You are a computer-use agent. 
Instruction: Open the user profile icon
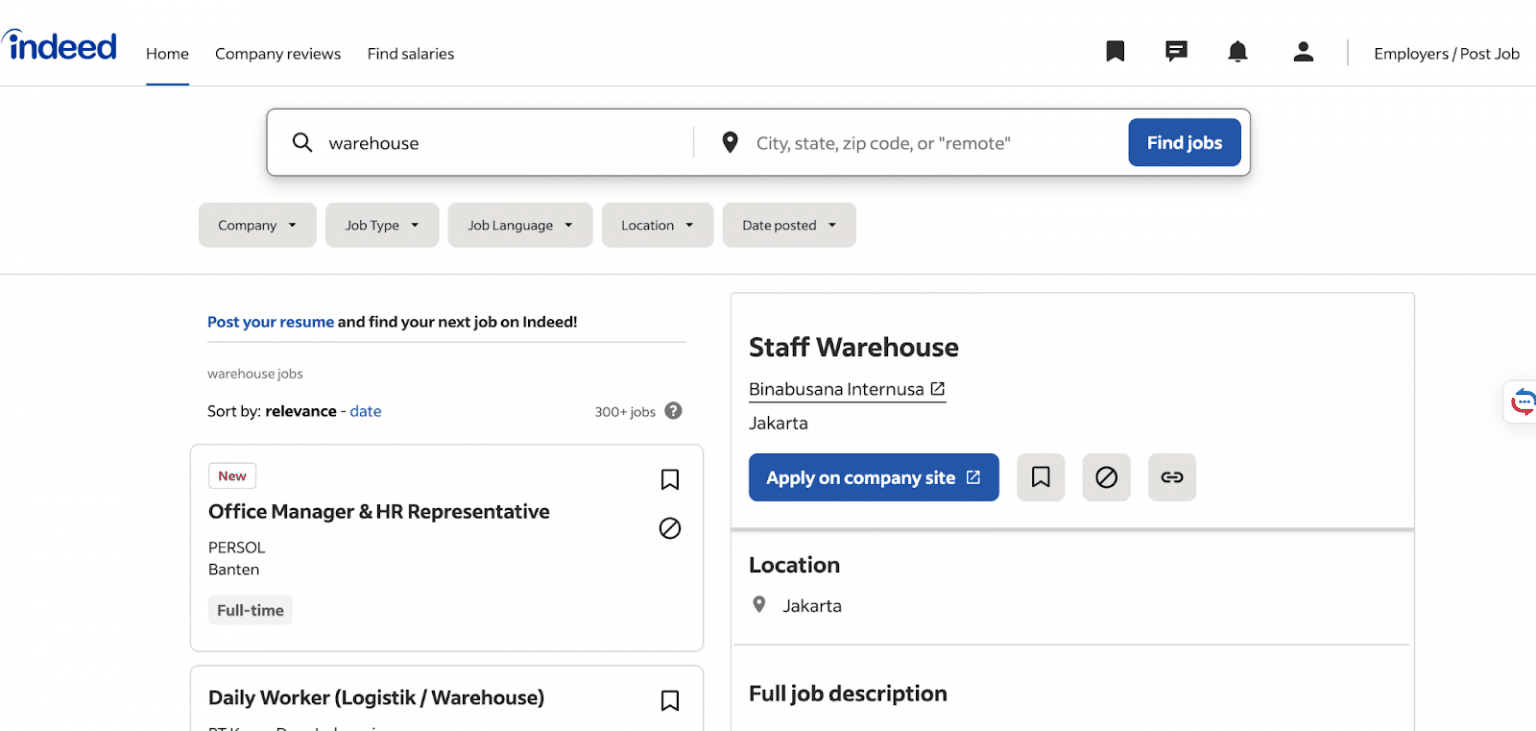coord(1302,52)
